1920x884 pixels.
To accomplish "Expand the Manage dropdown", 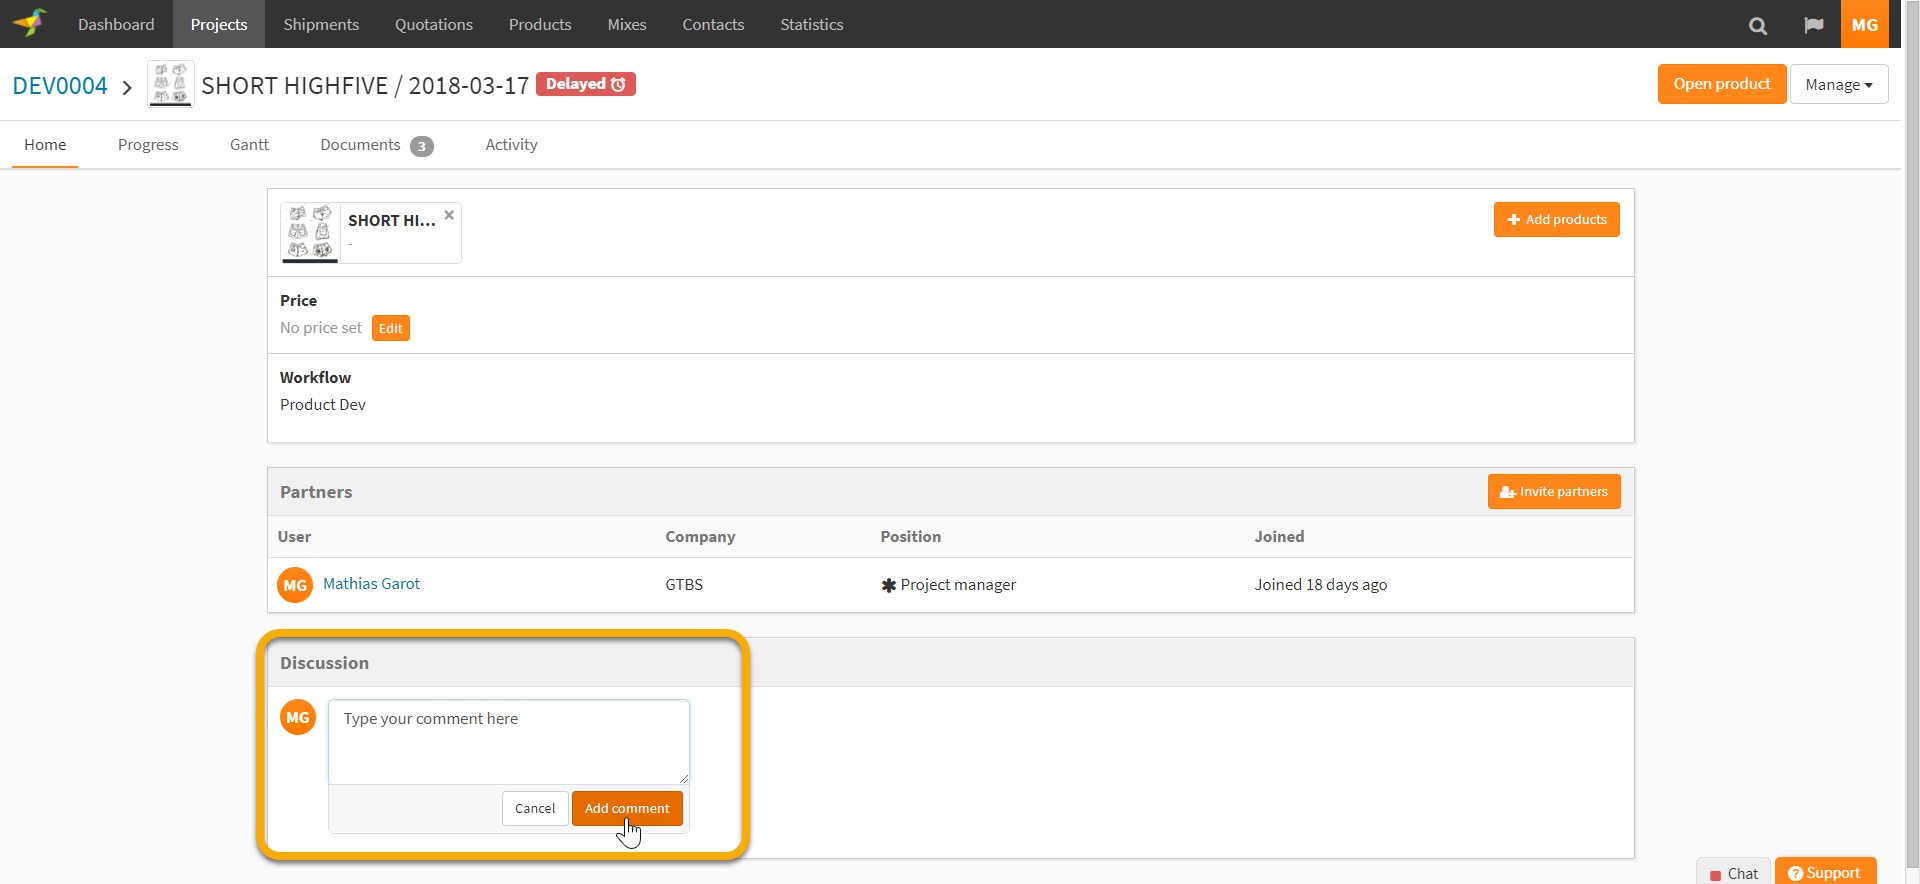I will pos(1838,85).
